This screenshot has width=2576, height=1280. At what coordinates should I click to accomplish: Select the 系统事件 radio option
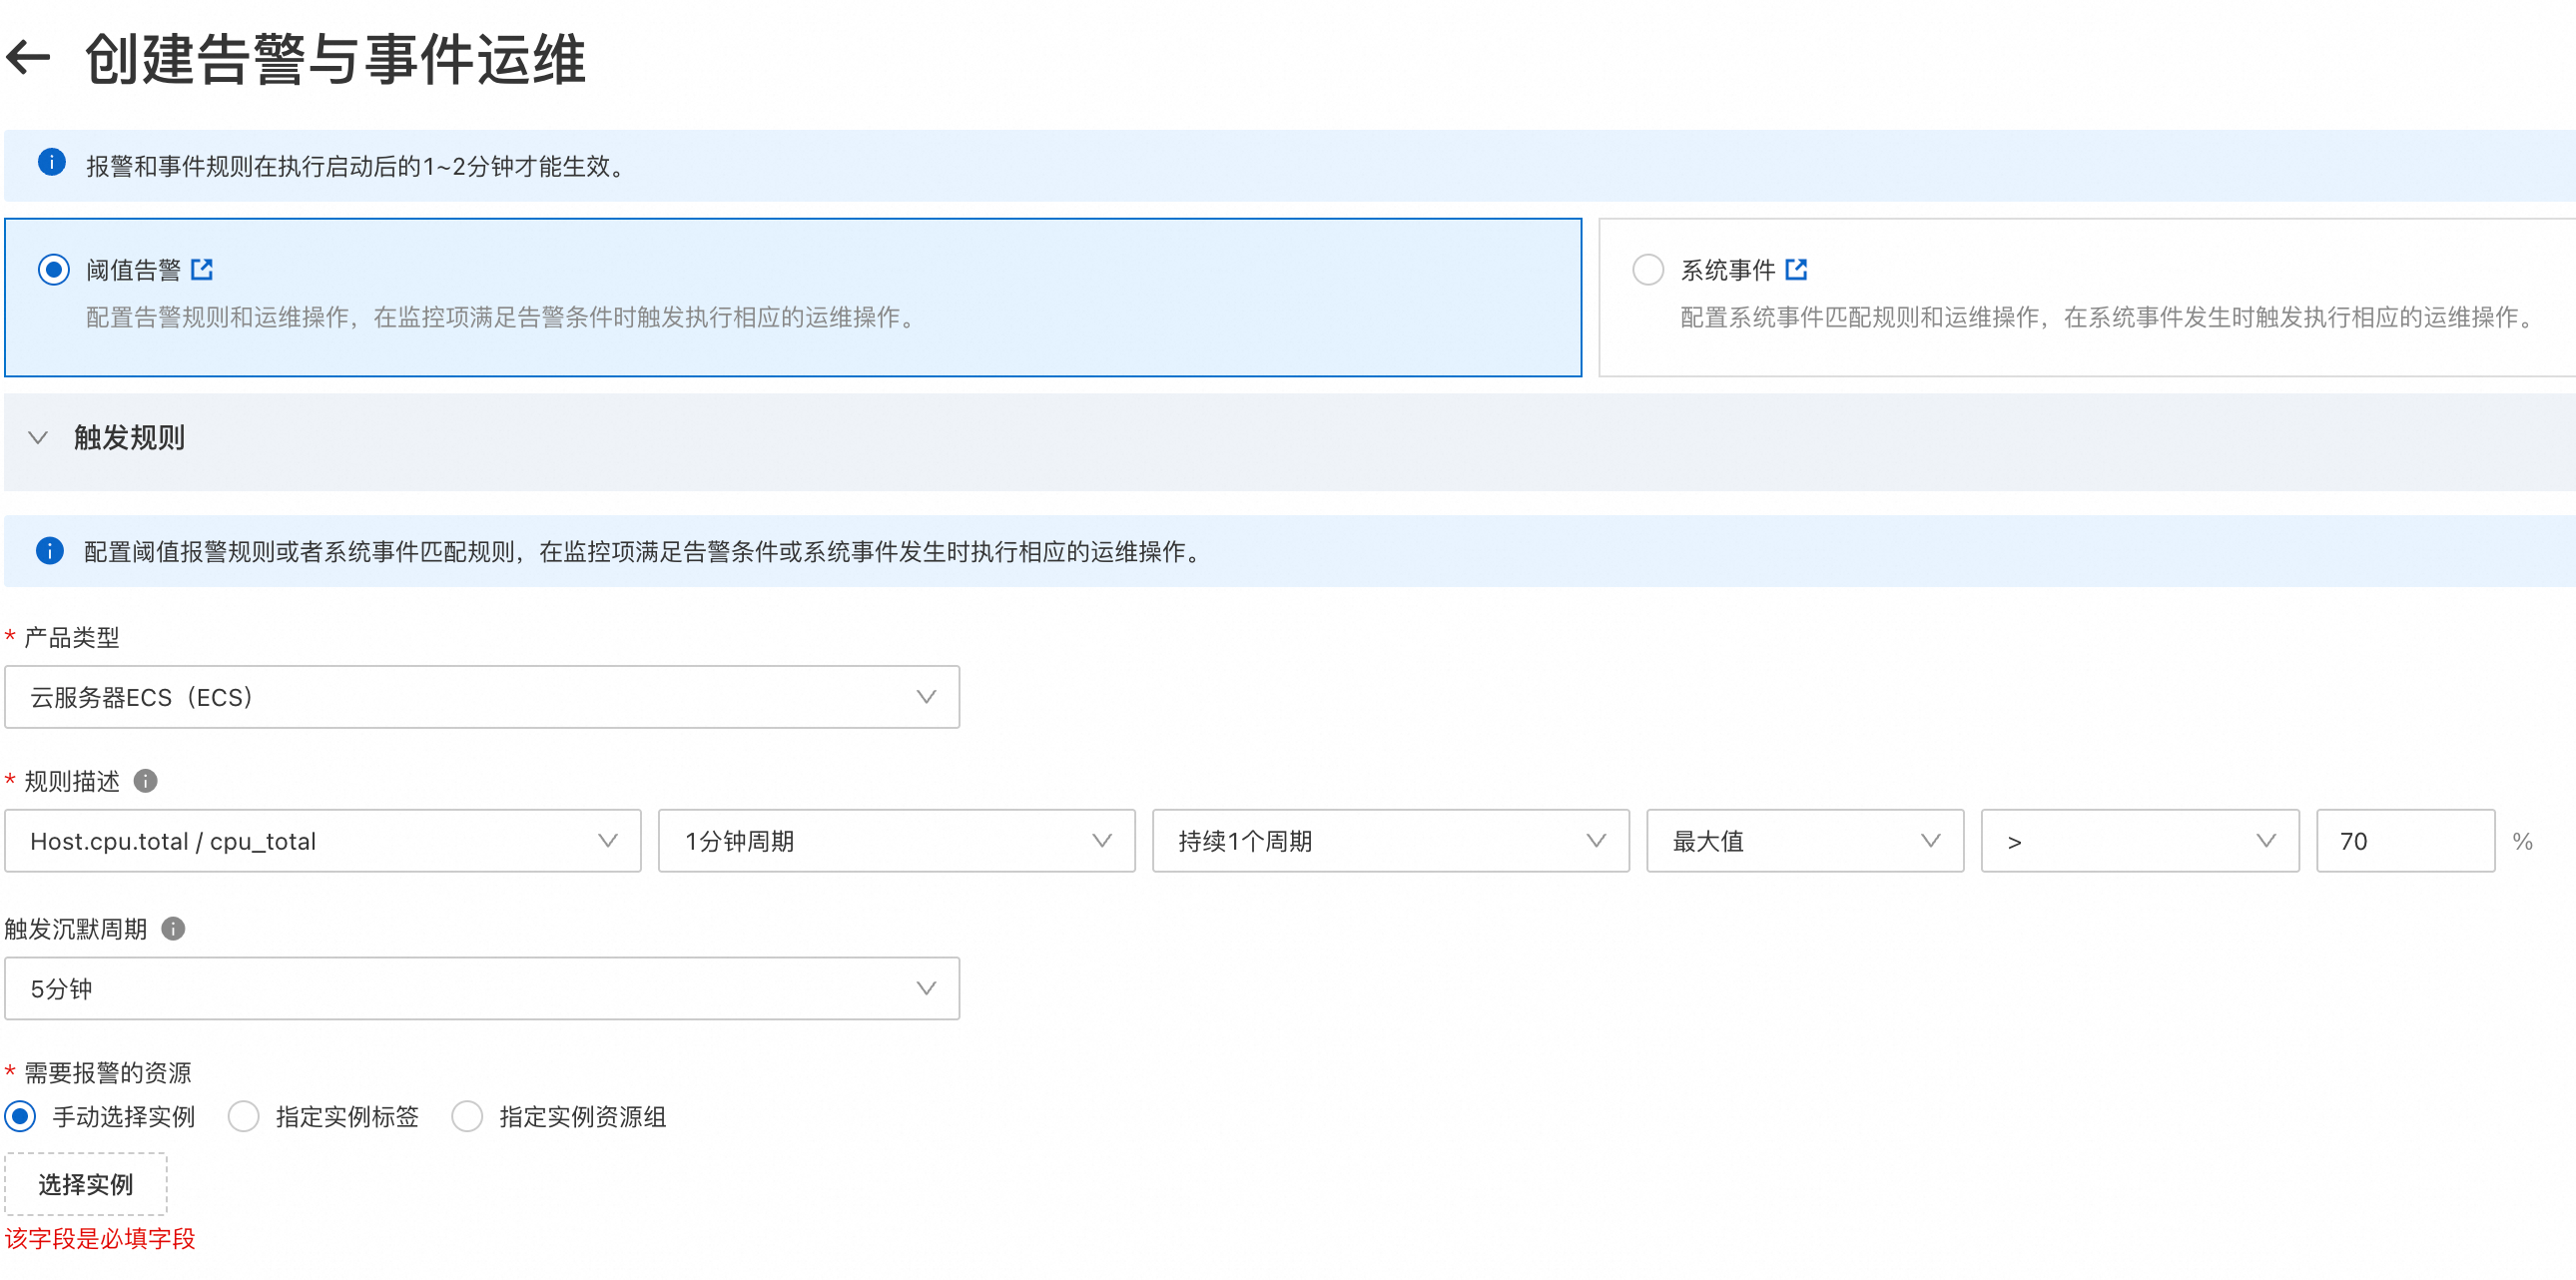click(x=1648, y=270)
